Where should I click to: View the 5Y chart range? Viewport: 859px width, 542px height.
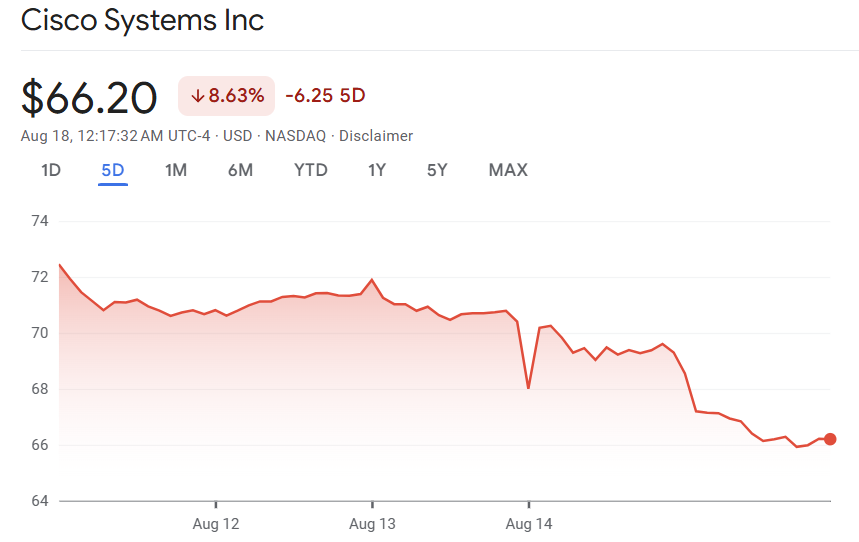click(437, 170)
